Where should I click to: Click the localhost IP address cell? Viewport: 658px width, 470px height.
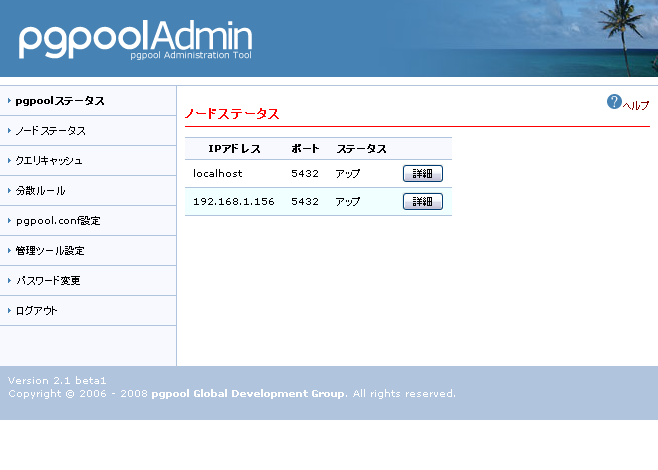[217, 174]
